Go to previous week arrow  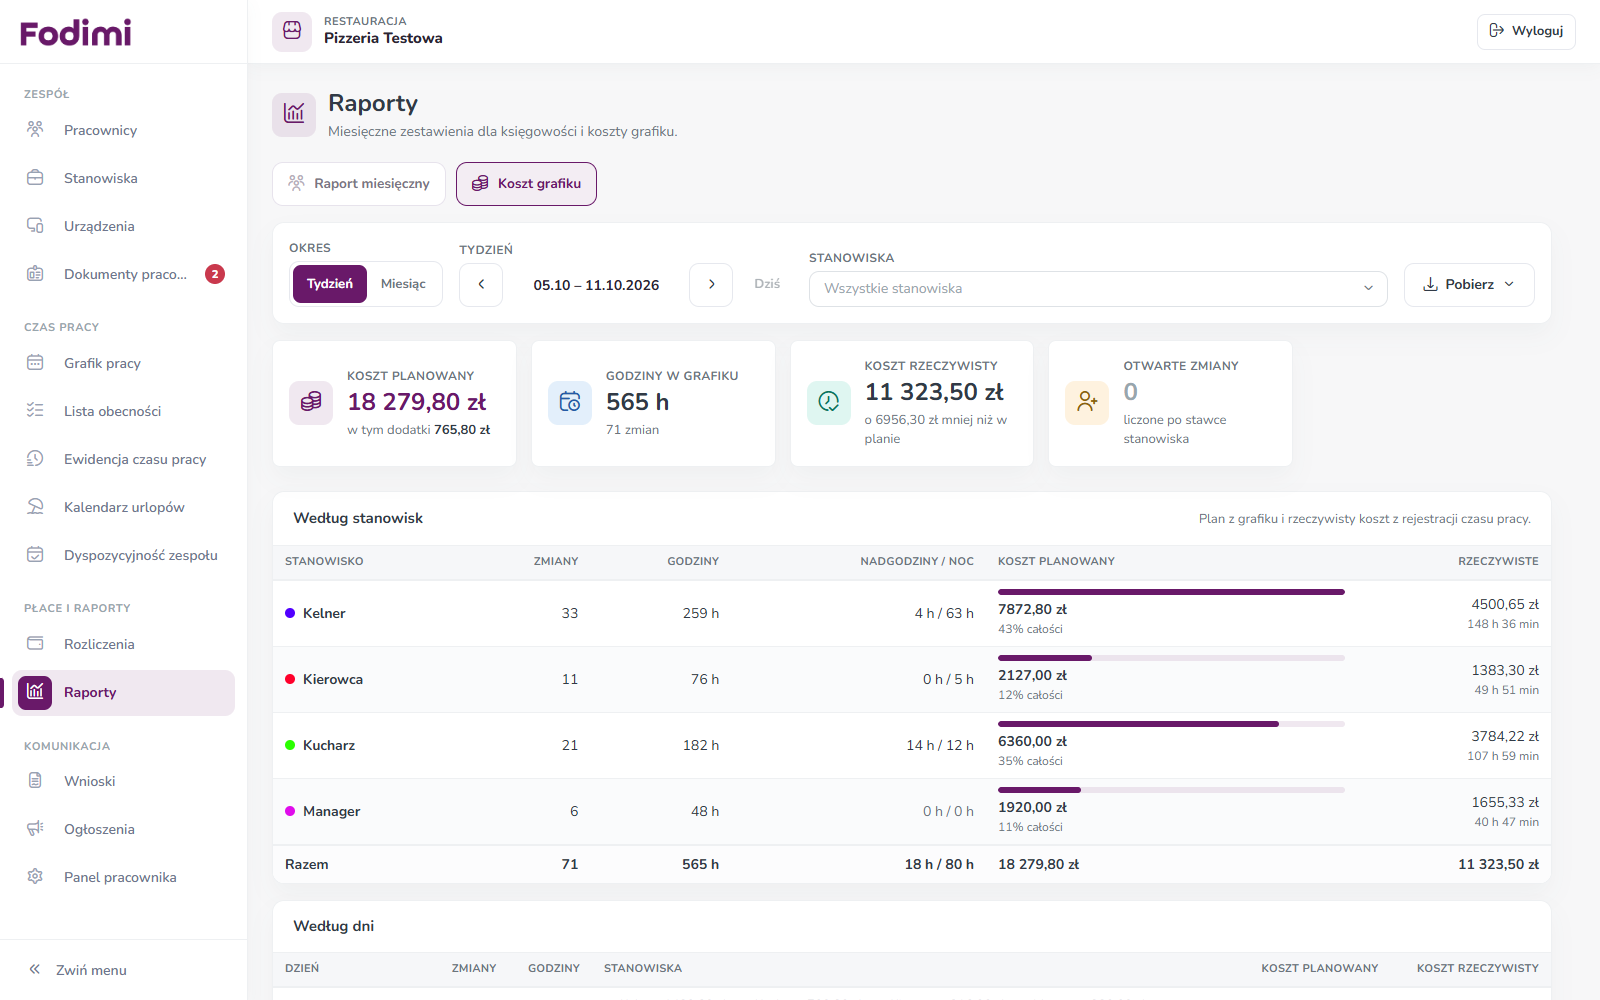[x=481, y=285]
